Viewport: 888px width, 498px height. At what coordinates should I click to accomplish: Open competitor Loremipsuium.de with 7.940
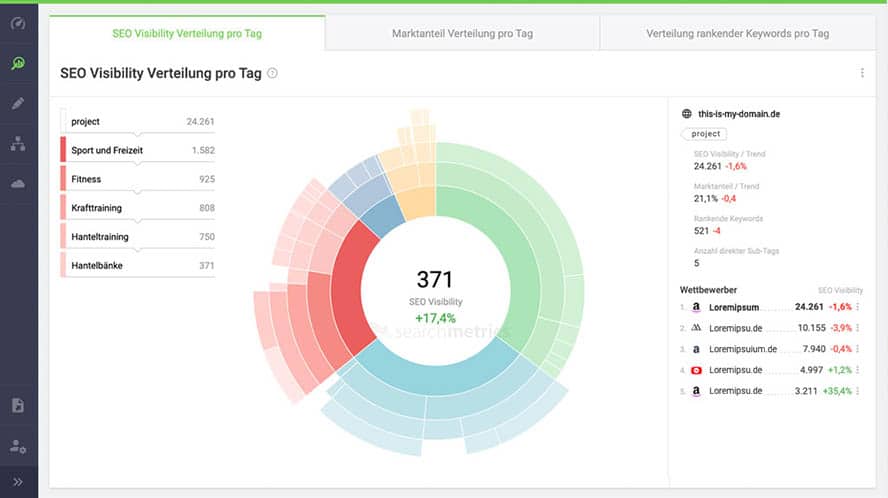click(742, 349)
